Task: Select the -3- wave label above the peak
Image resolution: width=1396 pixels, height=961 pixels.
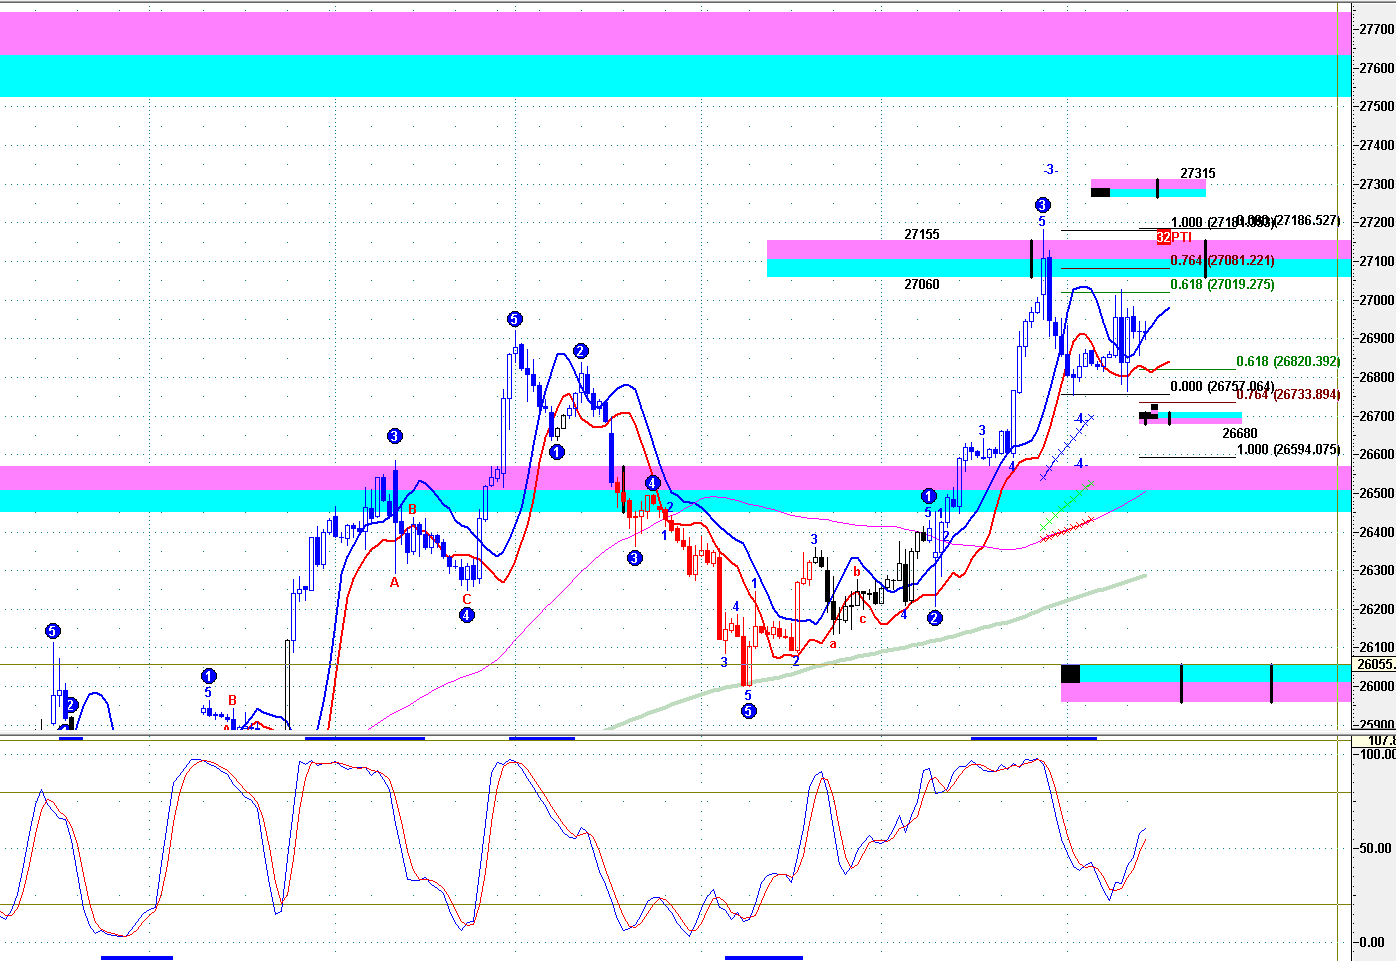Action: point(1049,169)
